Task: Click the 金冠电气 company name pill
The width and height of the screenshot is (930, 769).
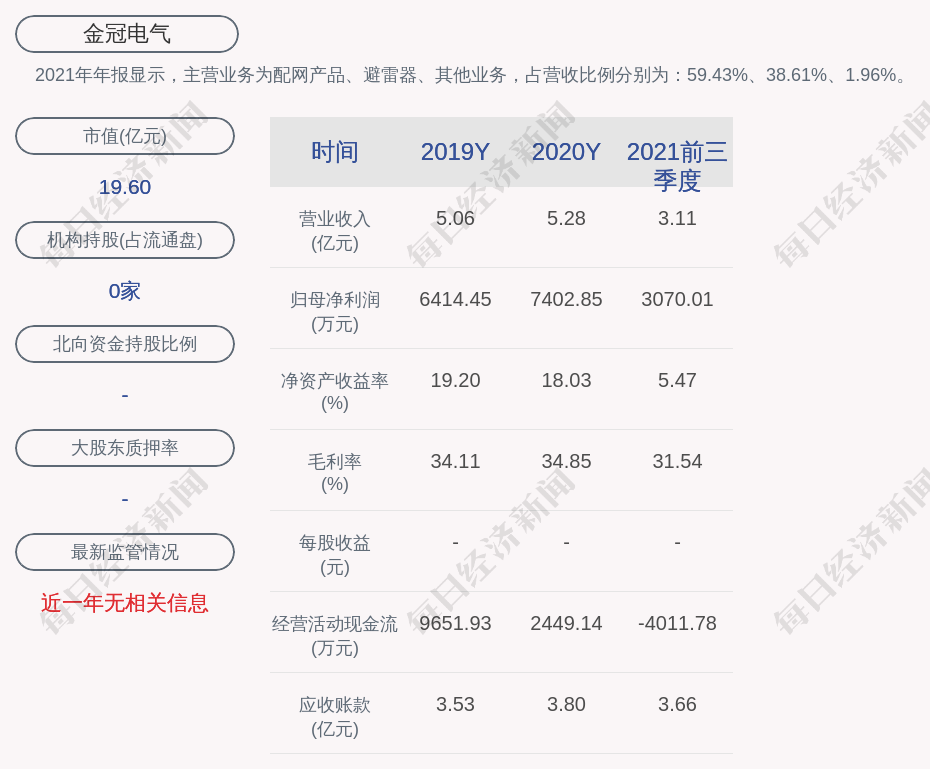Action: pos(126,34)
